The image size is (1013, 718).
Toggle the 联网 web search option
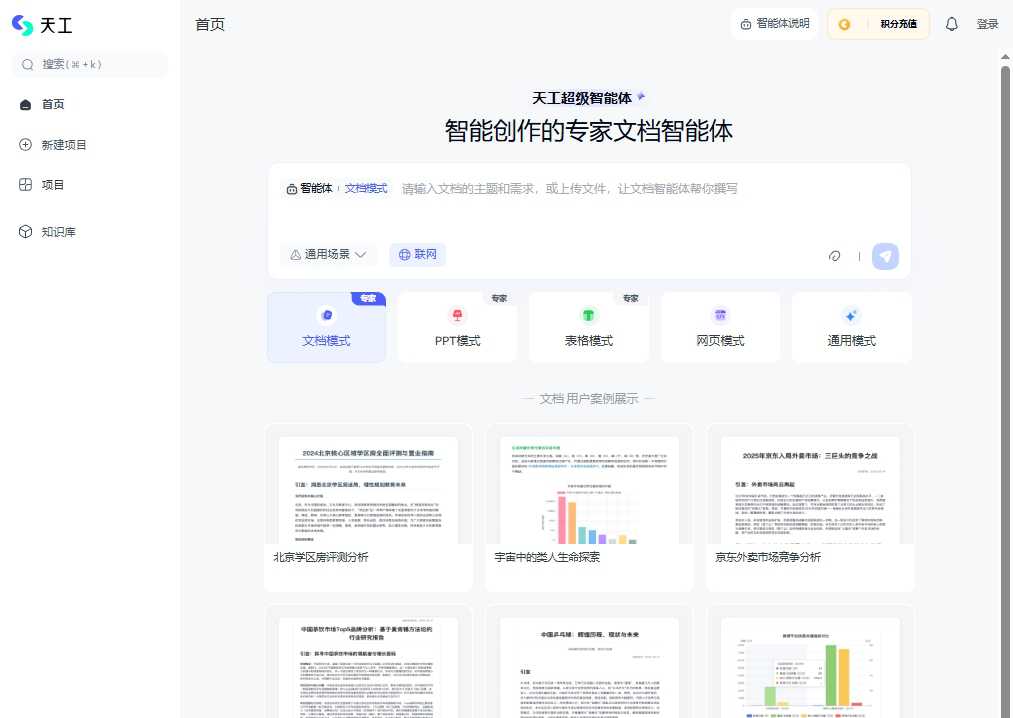point(417,254)
